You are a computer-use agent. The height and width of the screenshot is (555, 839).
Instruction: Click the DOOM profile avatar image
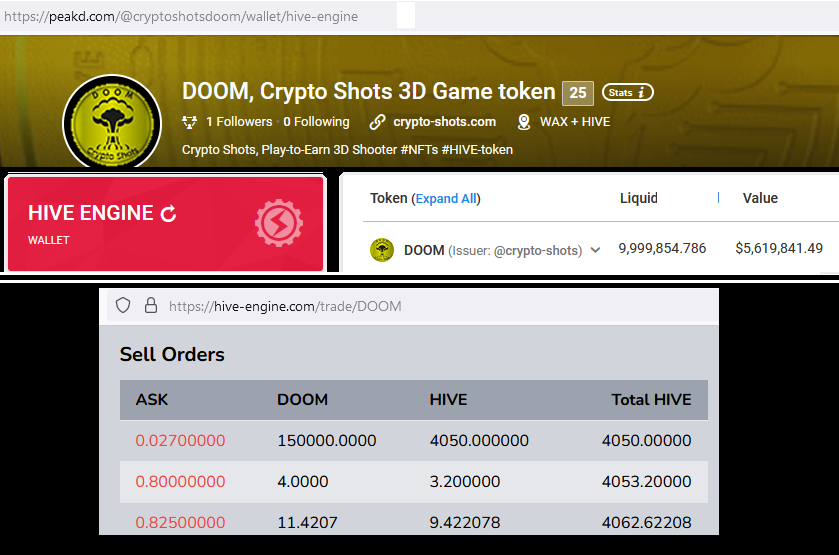click(x=112, y=122)
